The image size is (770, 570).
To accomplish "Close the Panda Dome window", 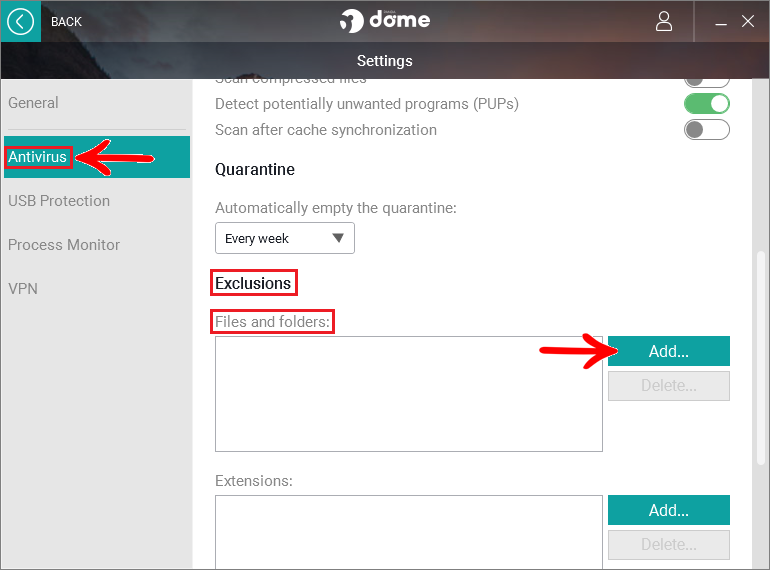I will 748,21.
